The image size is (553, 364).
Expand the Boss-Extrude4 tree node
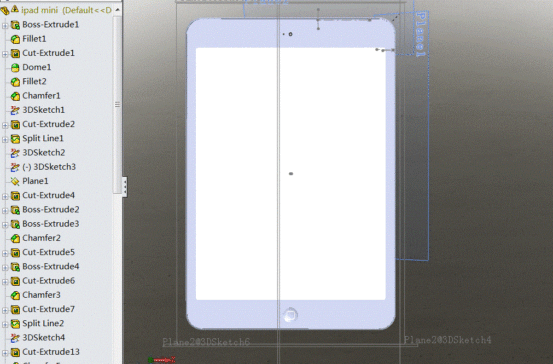click(x=5, y=267)
